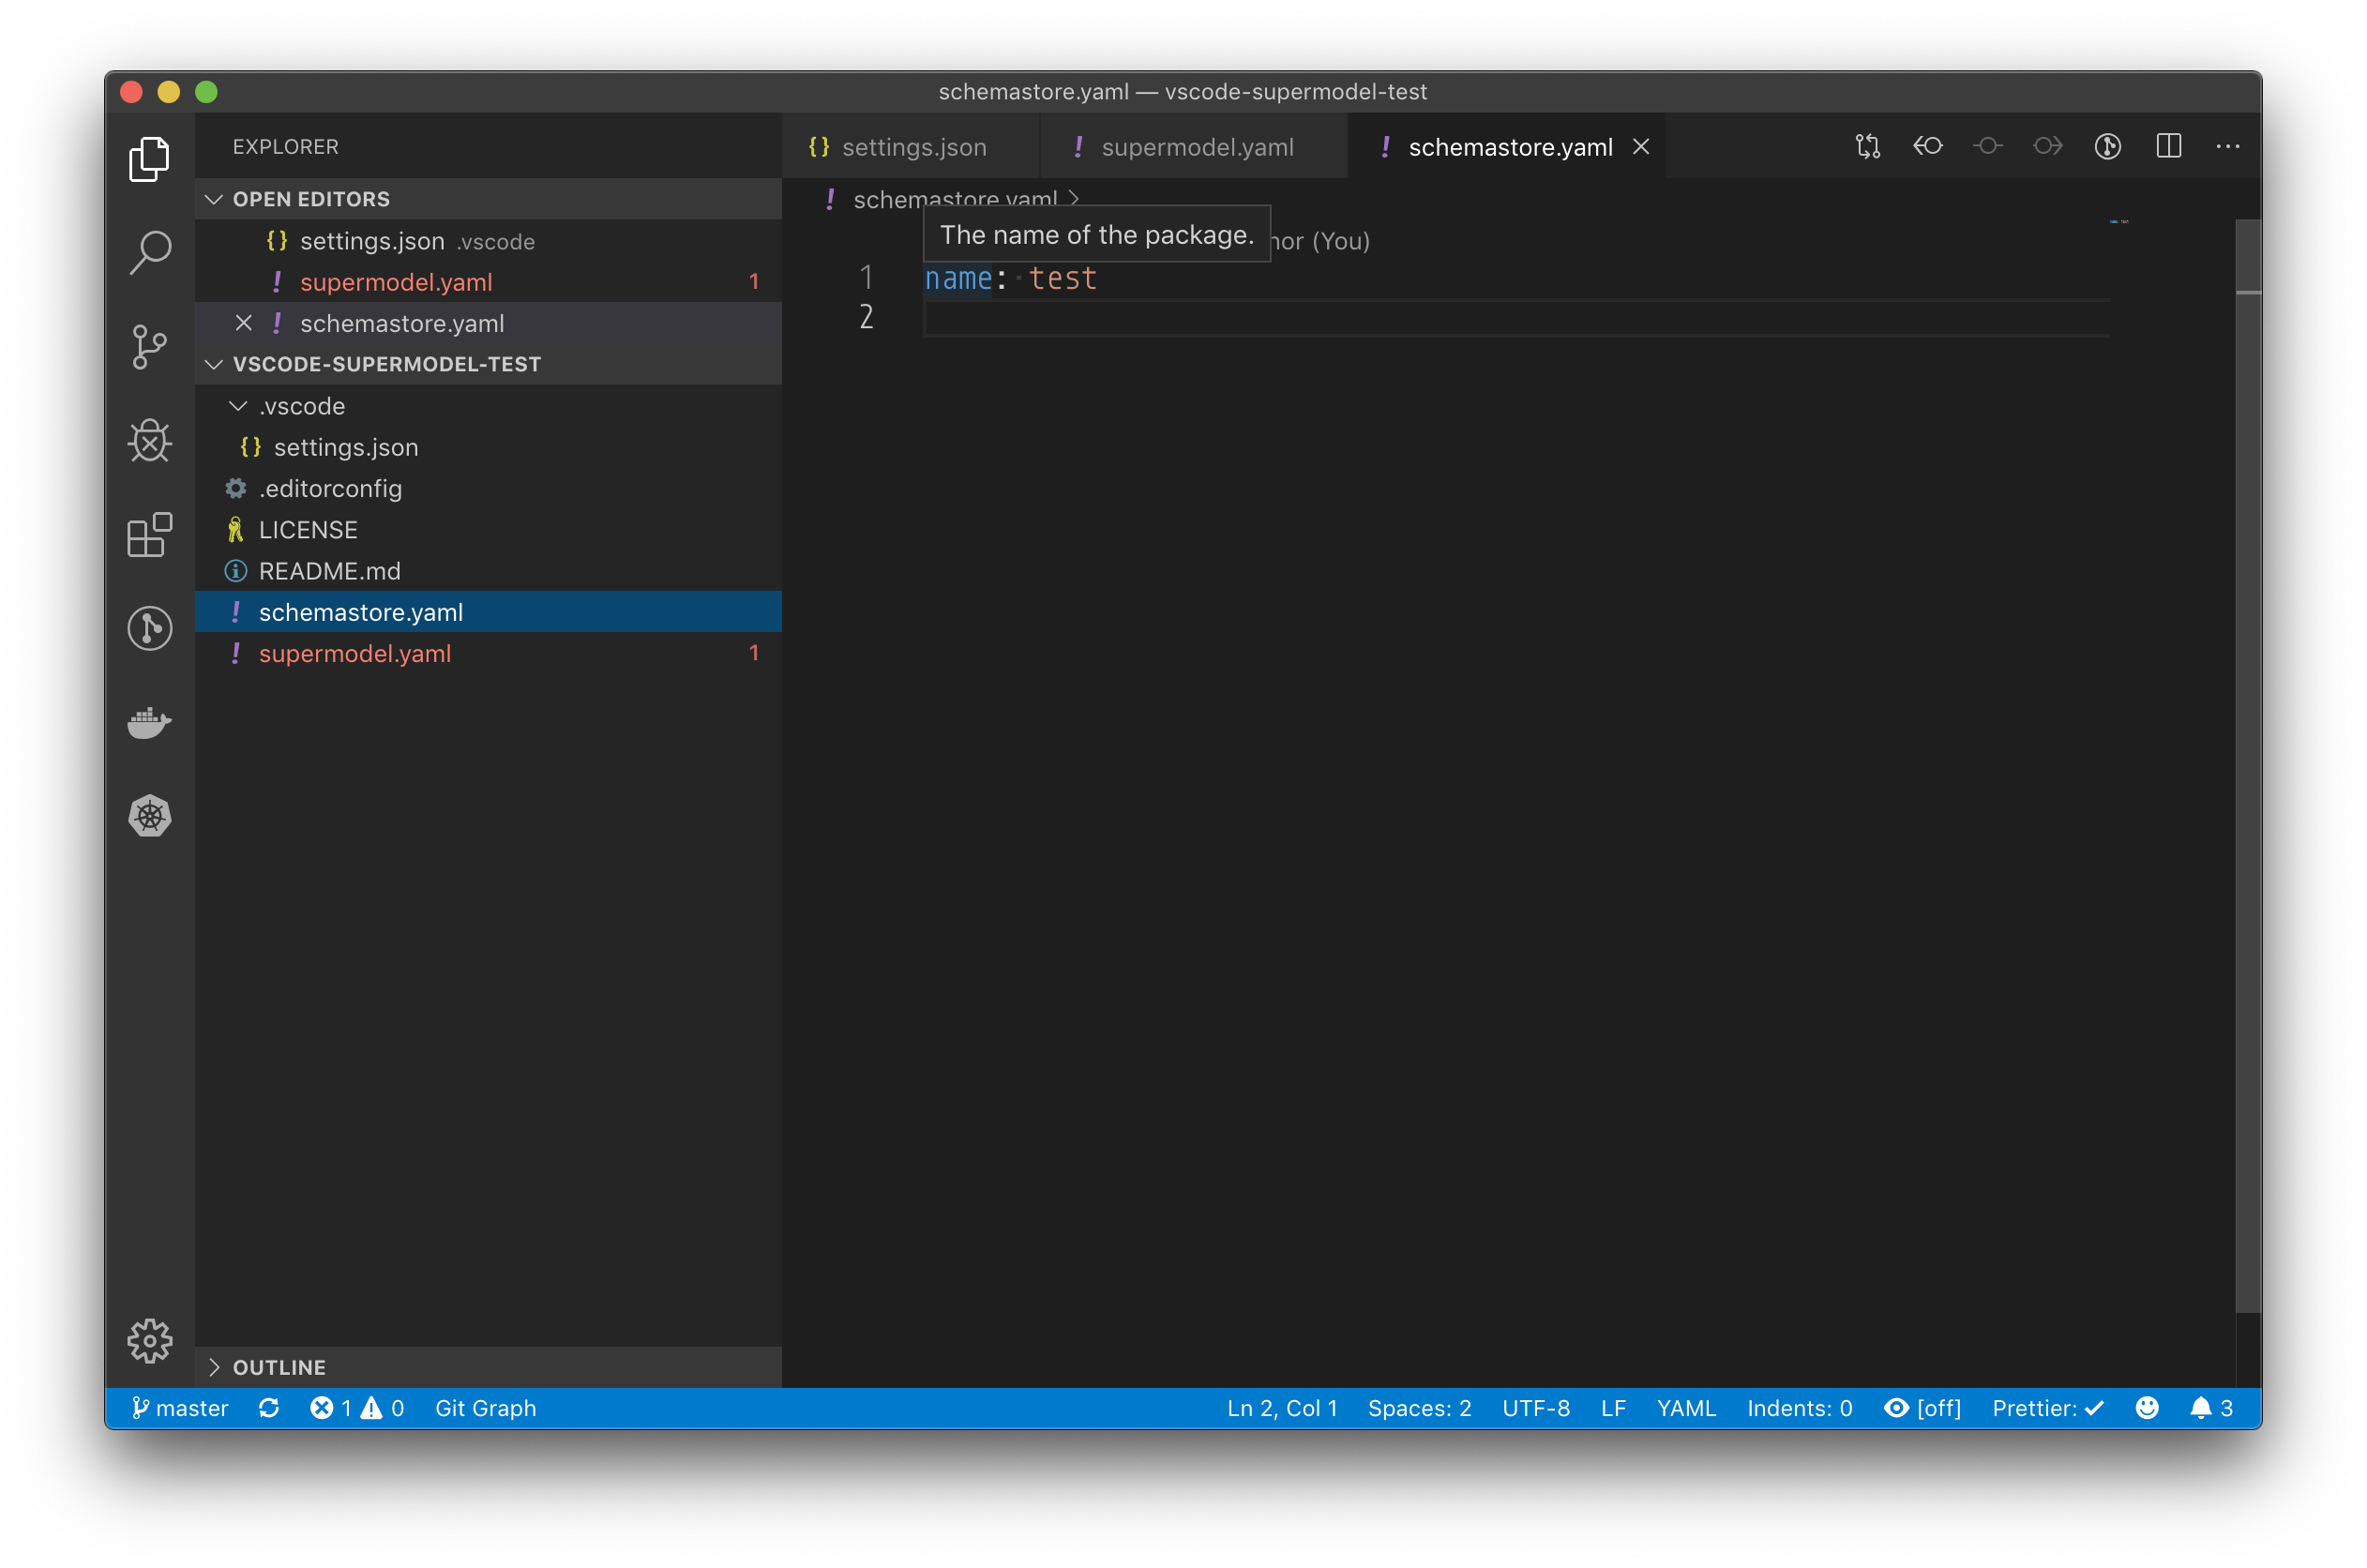The image size is (2367, 1568).
Task: Open the notifications bell
Action: click(2210, 1408)
